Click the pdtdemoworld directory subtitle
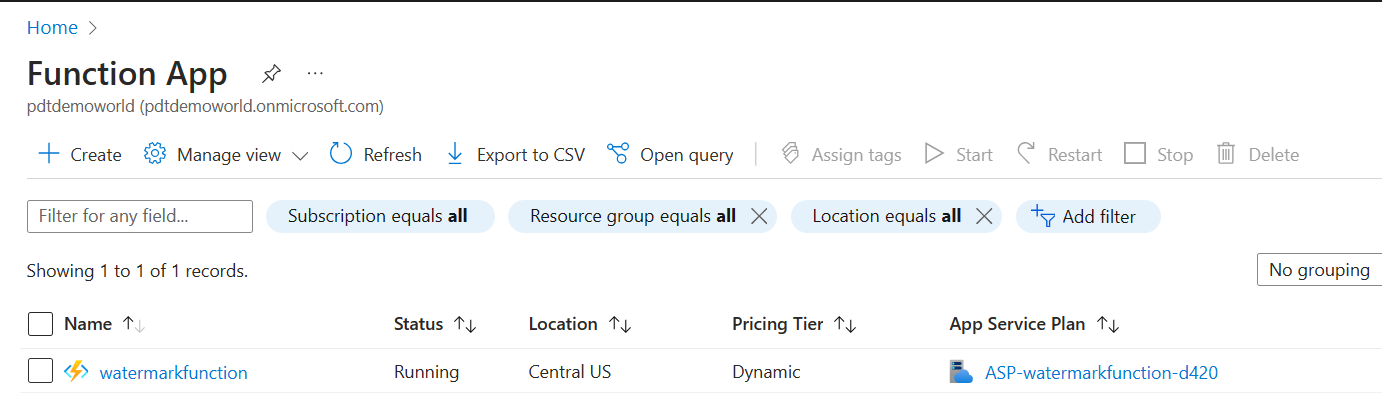The image size is (1382, 410). tap(205, 106)
